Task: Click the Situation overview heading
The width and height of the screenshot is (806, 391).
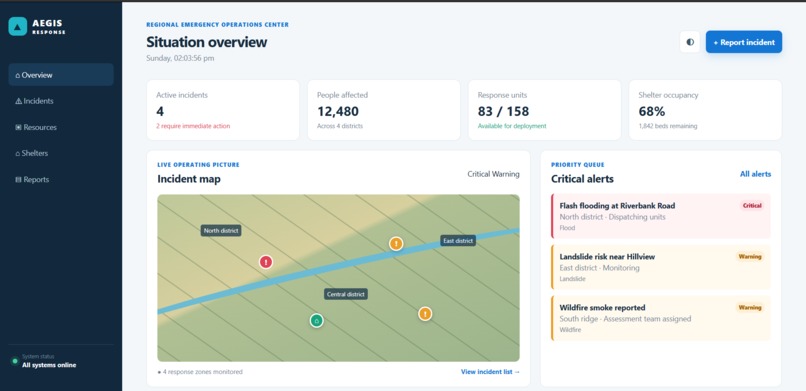Action: [207, 42]
